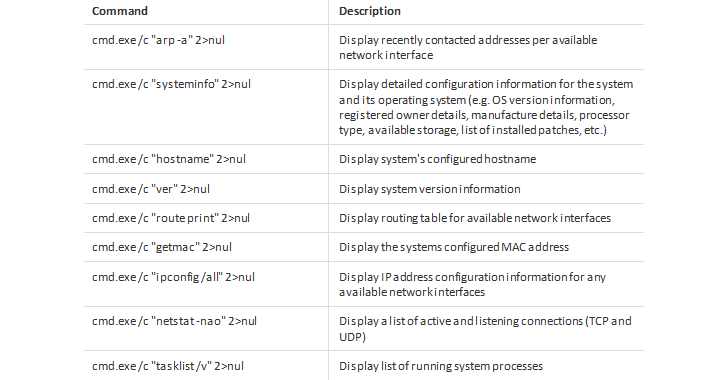Click the routing table description
The width and height of the screenshot is (728, 380).
point(475,218)
